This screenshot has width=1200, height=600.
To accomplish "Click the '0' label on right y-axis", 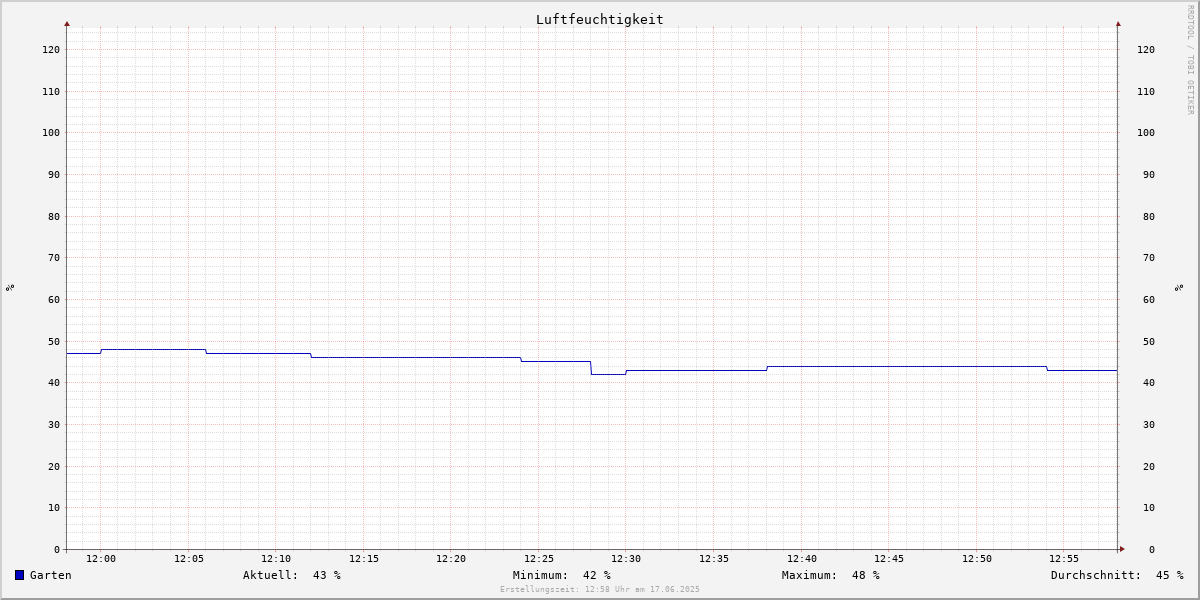I will (x=1152, y=549).
